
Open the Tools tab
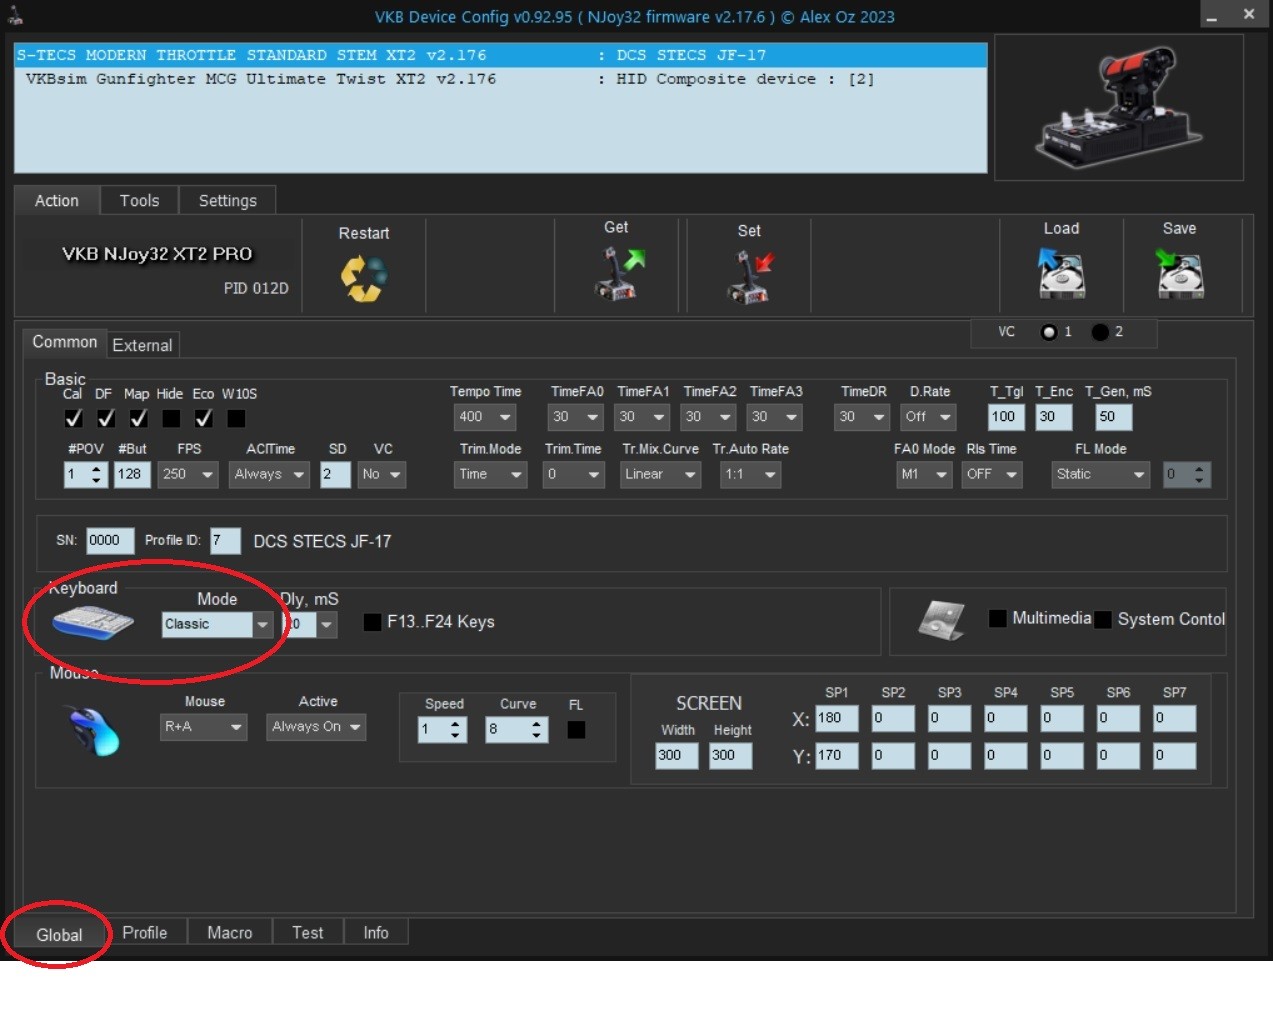click(139, 201)
